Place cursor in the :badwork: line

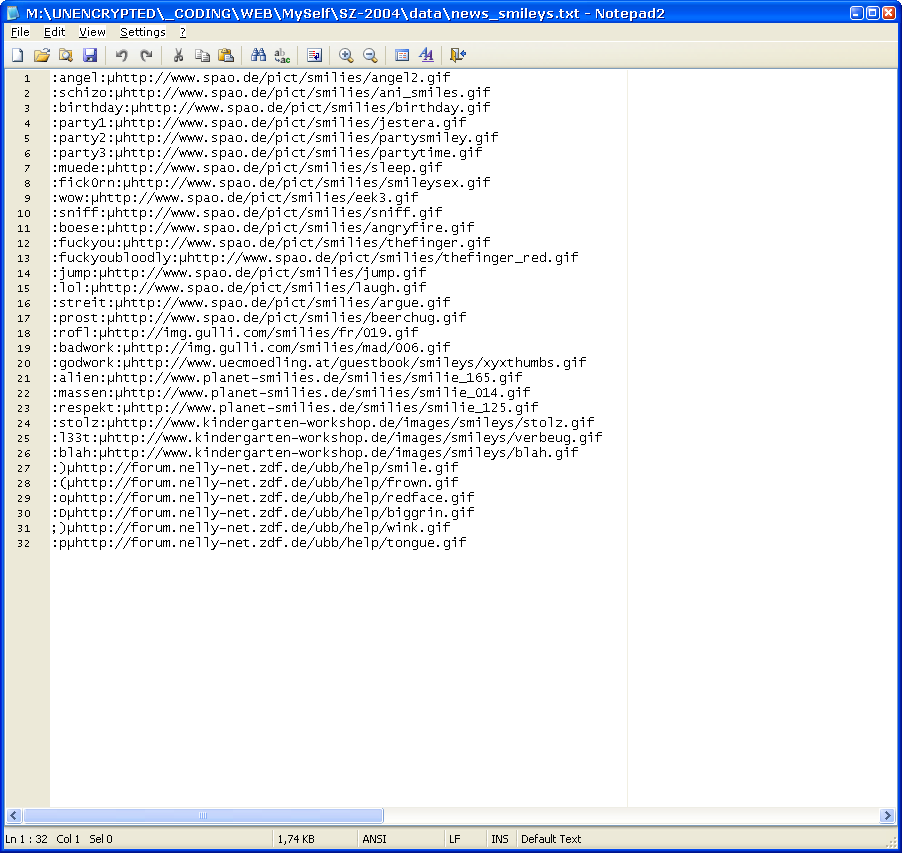251,347
